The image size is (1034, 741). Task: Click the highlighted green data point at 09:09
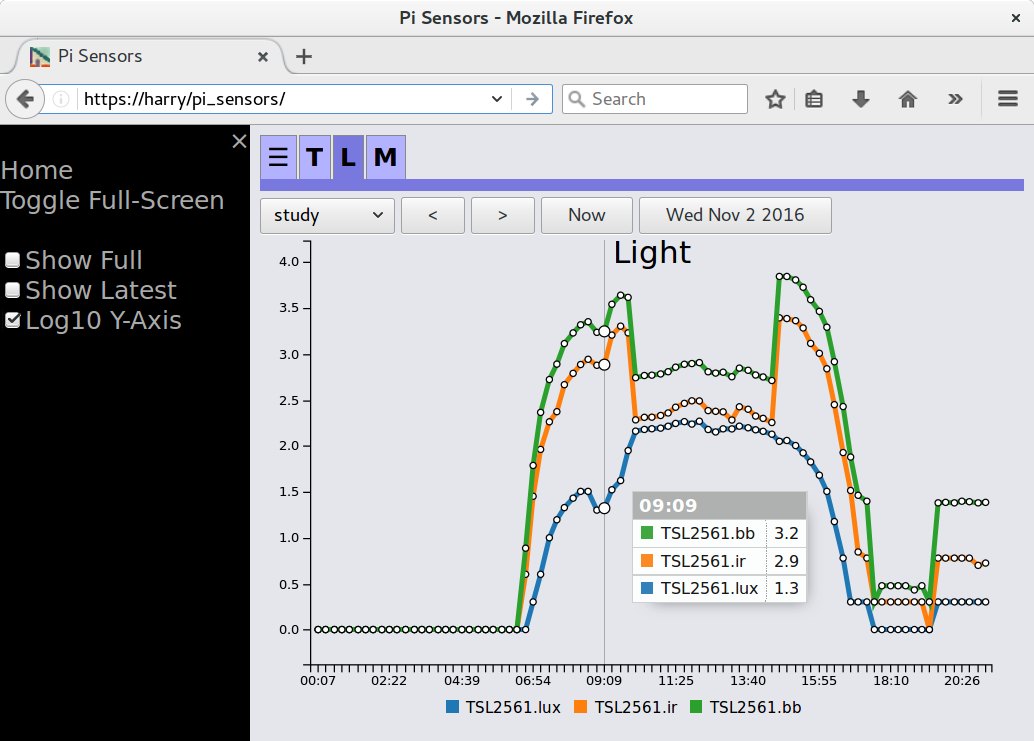click(x=604, y=332)
